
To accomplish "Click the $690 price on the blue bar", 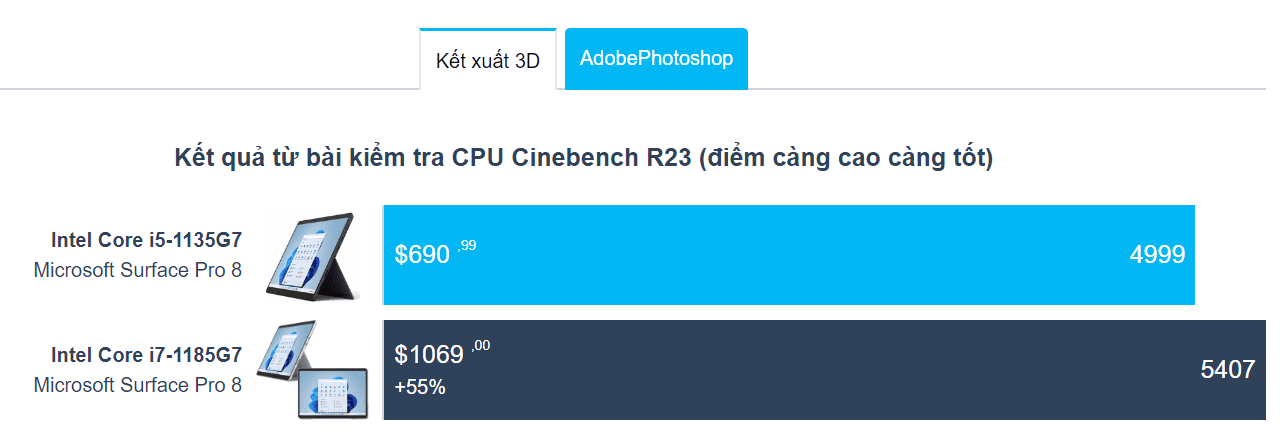I will (422, 255).
